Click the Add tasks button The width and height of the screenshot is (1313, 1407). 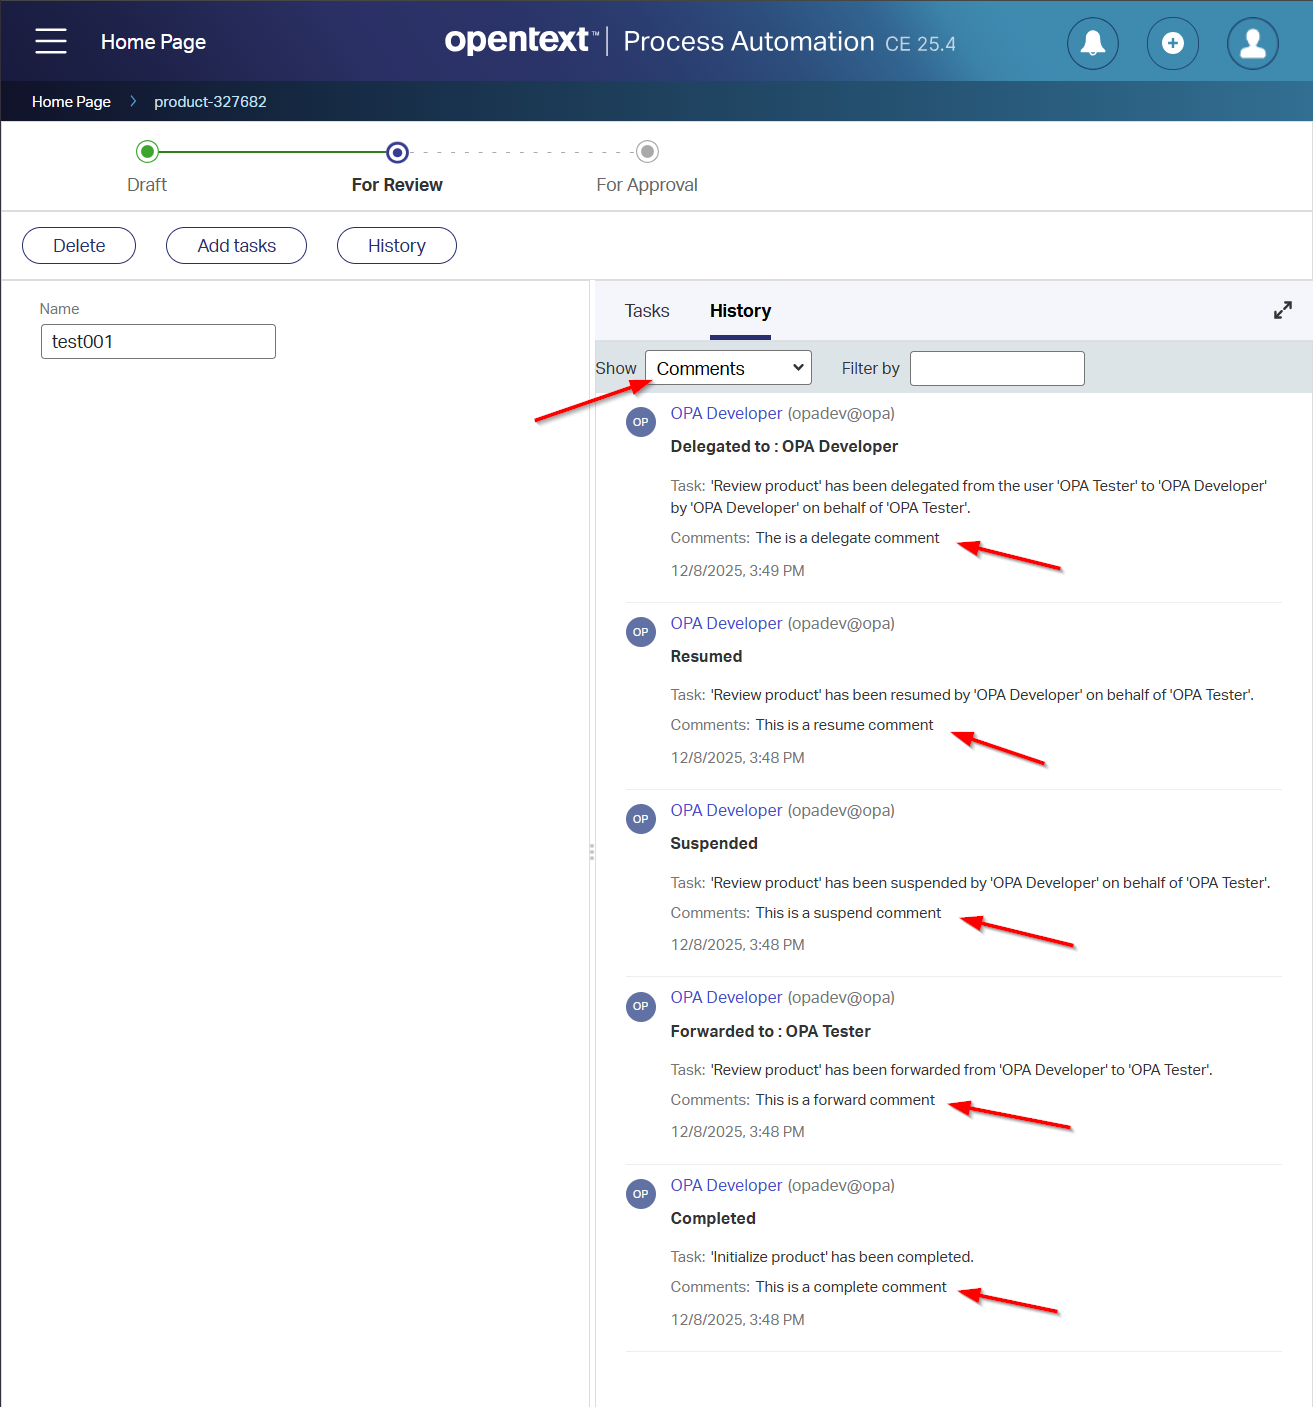pos(236,246)
